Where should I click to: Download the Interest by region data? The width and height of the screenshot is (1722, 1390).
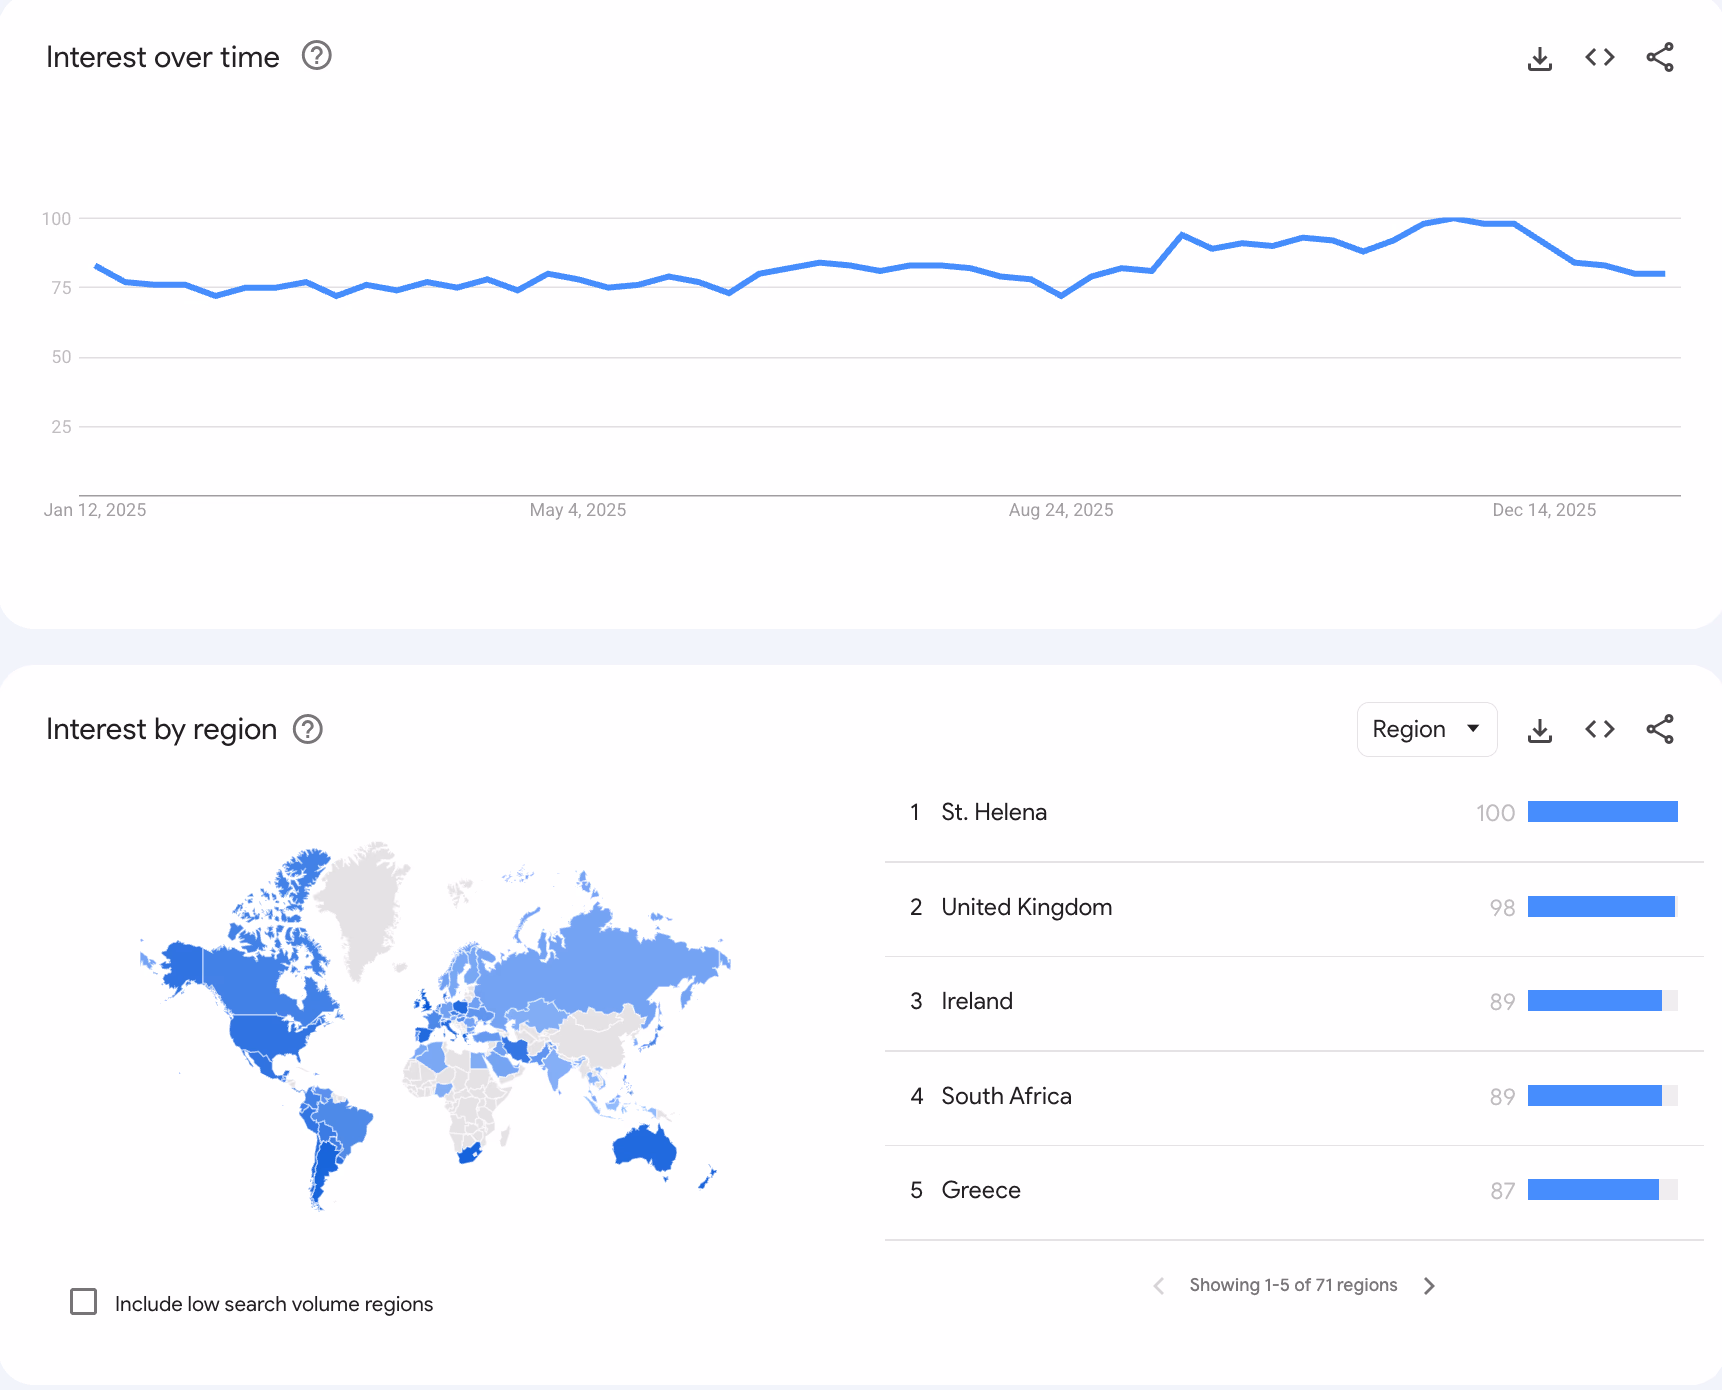[x=1539, y=729]
